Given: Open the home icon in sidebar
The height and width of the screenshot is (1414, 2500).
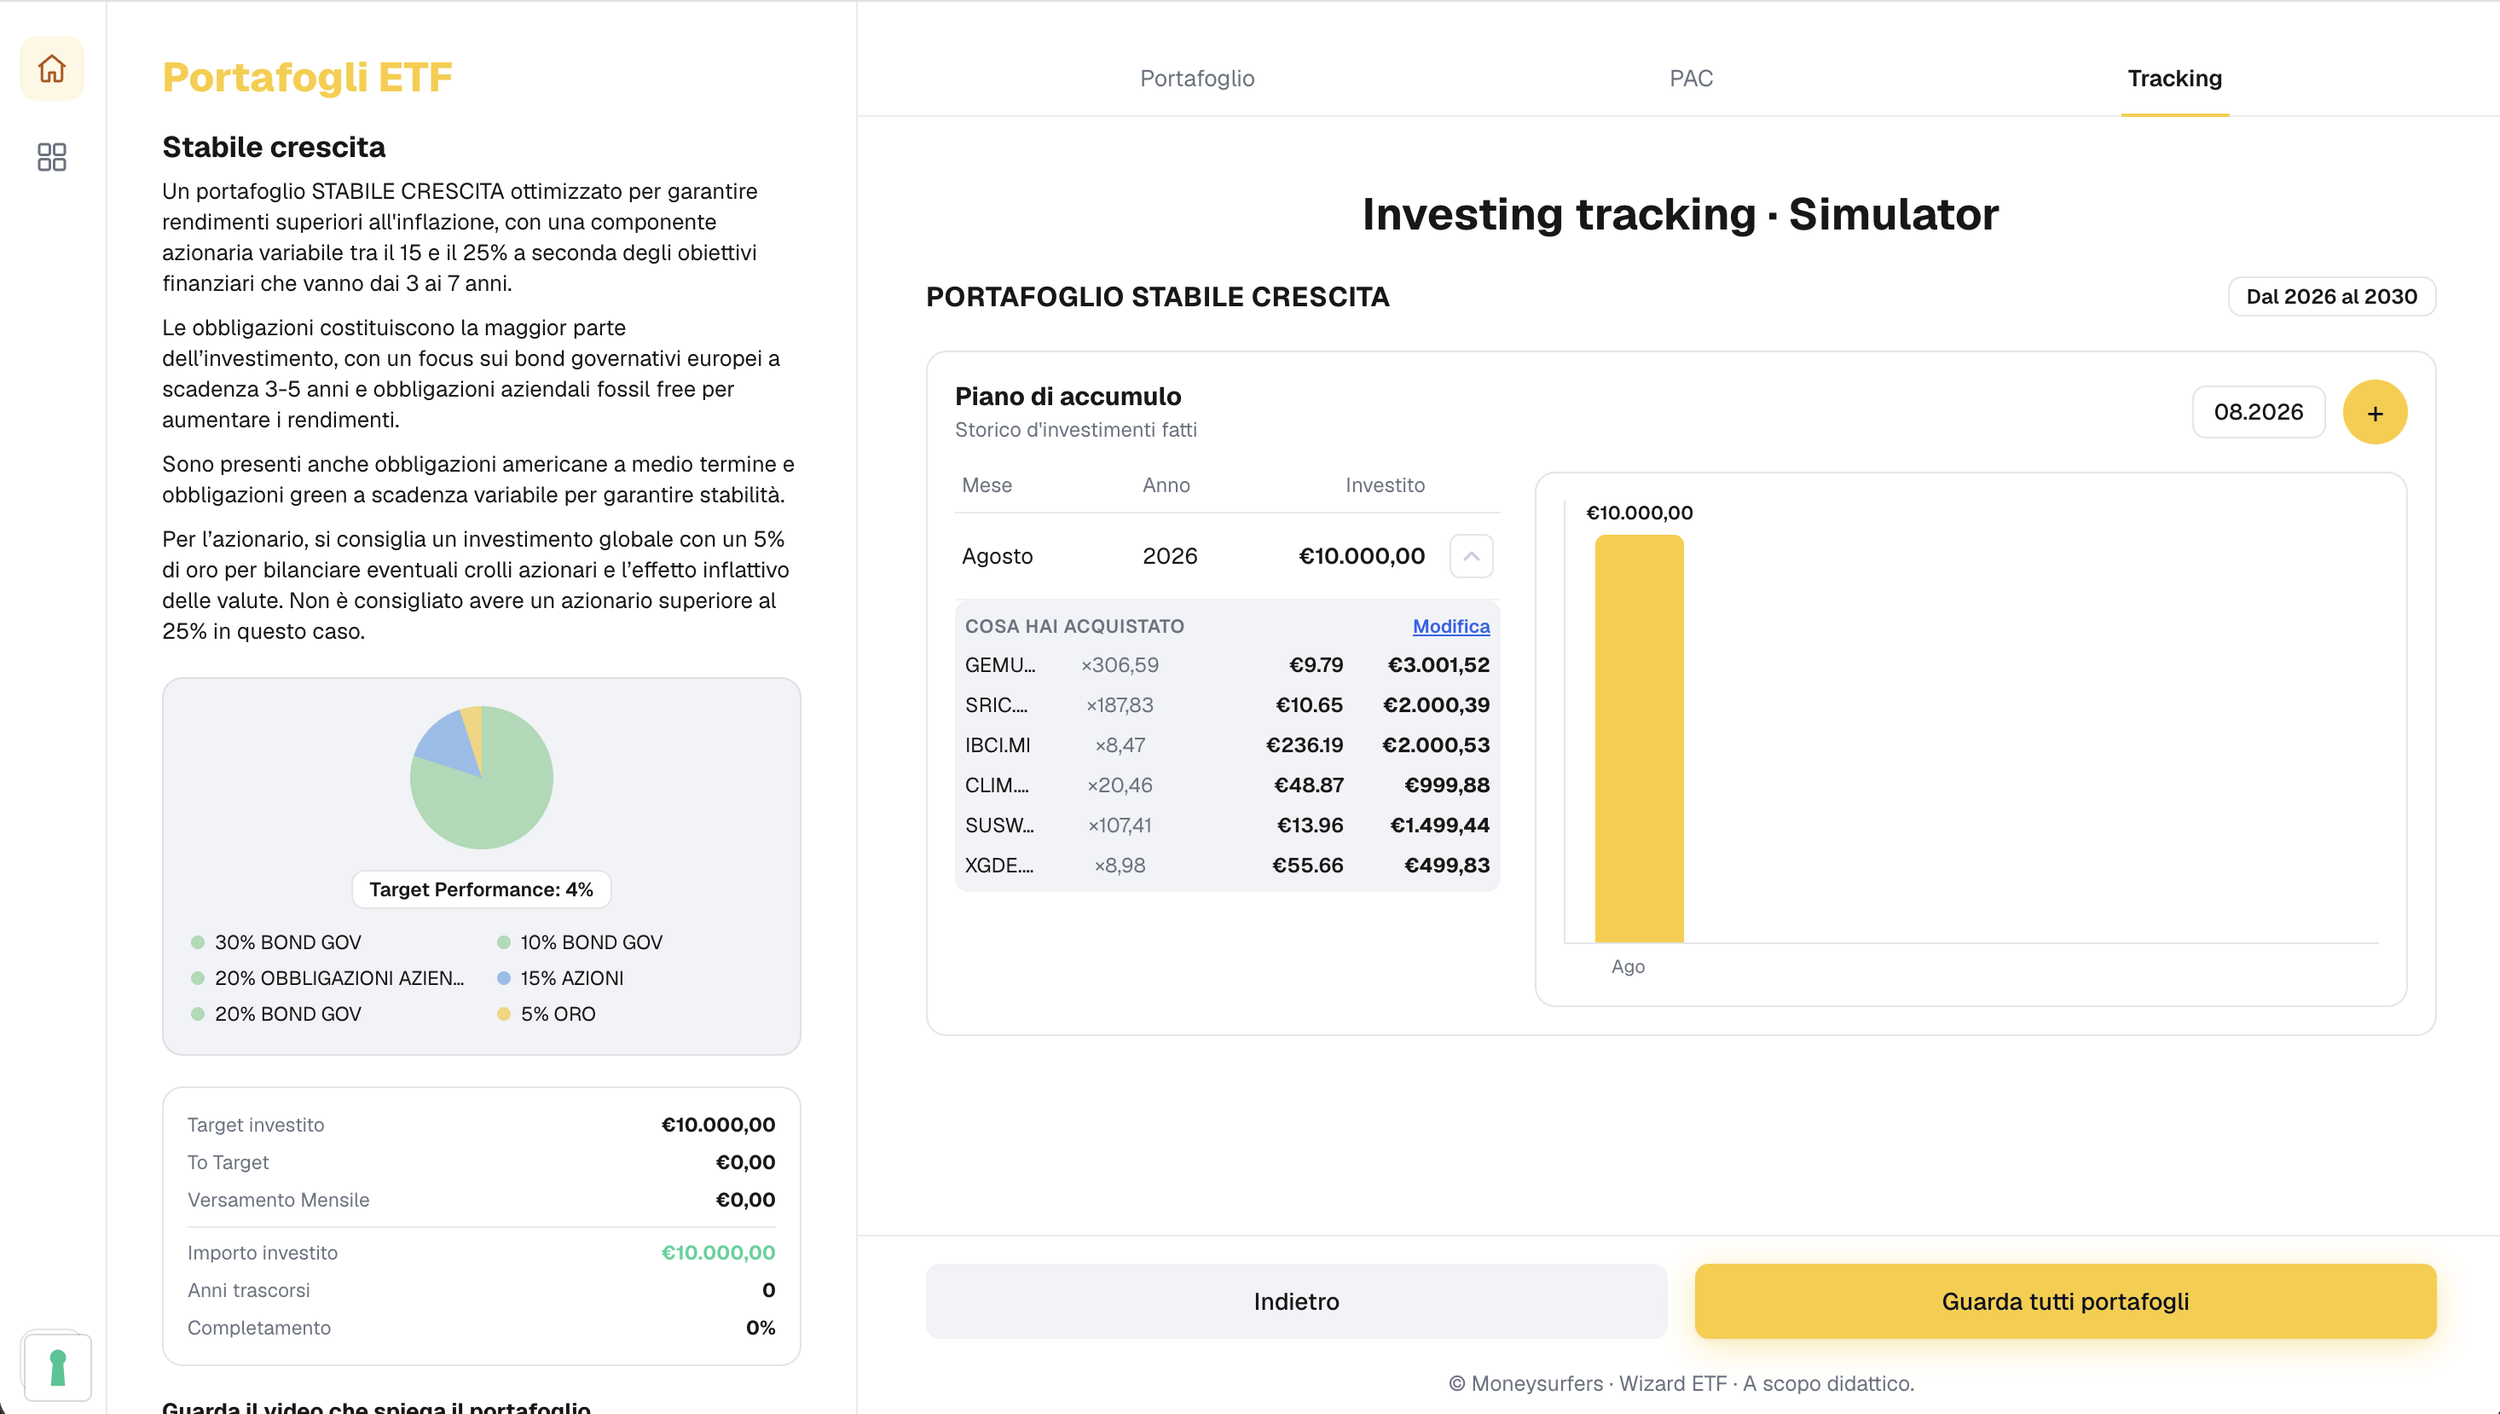Looking at the screenshot, I should coord(52,69).
